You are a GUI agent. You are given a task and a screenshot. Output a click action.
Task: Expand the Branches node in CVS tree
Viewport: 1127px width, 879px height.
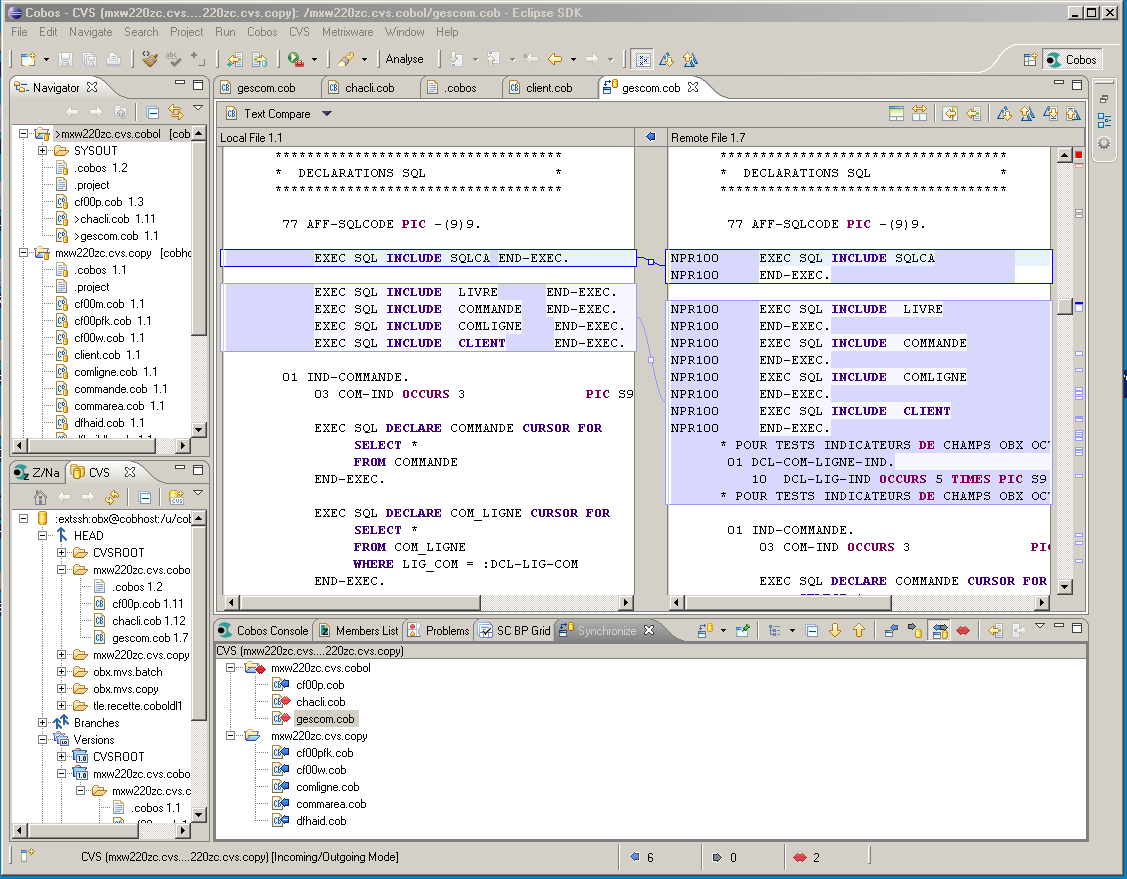(42, 723)
